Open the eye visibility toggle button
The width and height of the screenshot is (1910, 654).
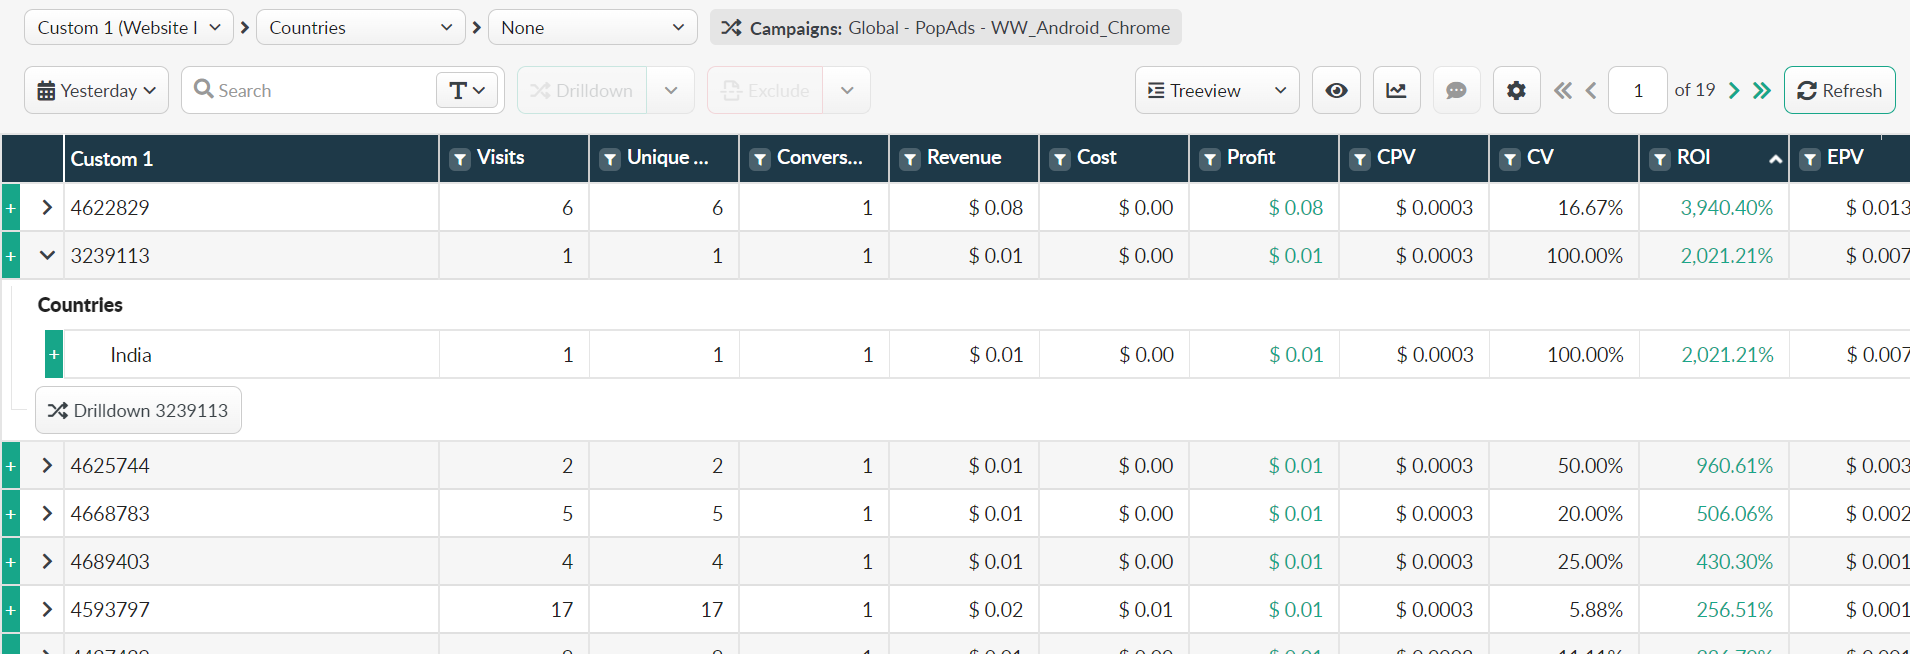coord(1336,90)
